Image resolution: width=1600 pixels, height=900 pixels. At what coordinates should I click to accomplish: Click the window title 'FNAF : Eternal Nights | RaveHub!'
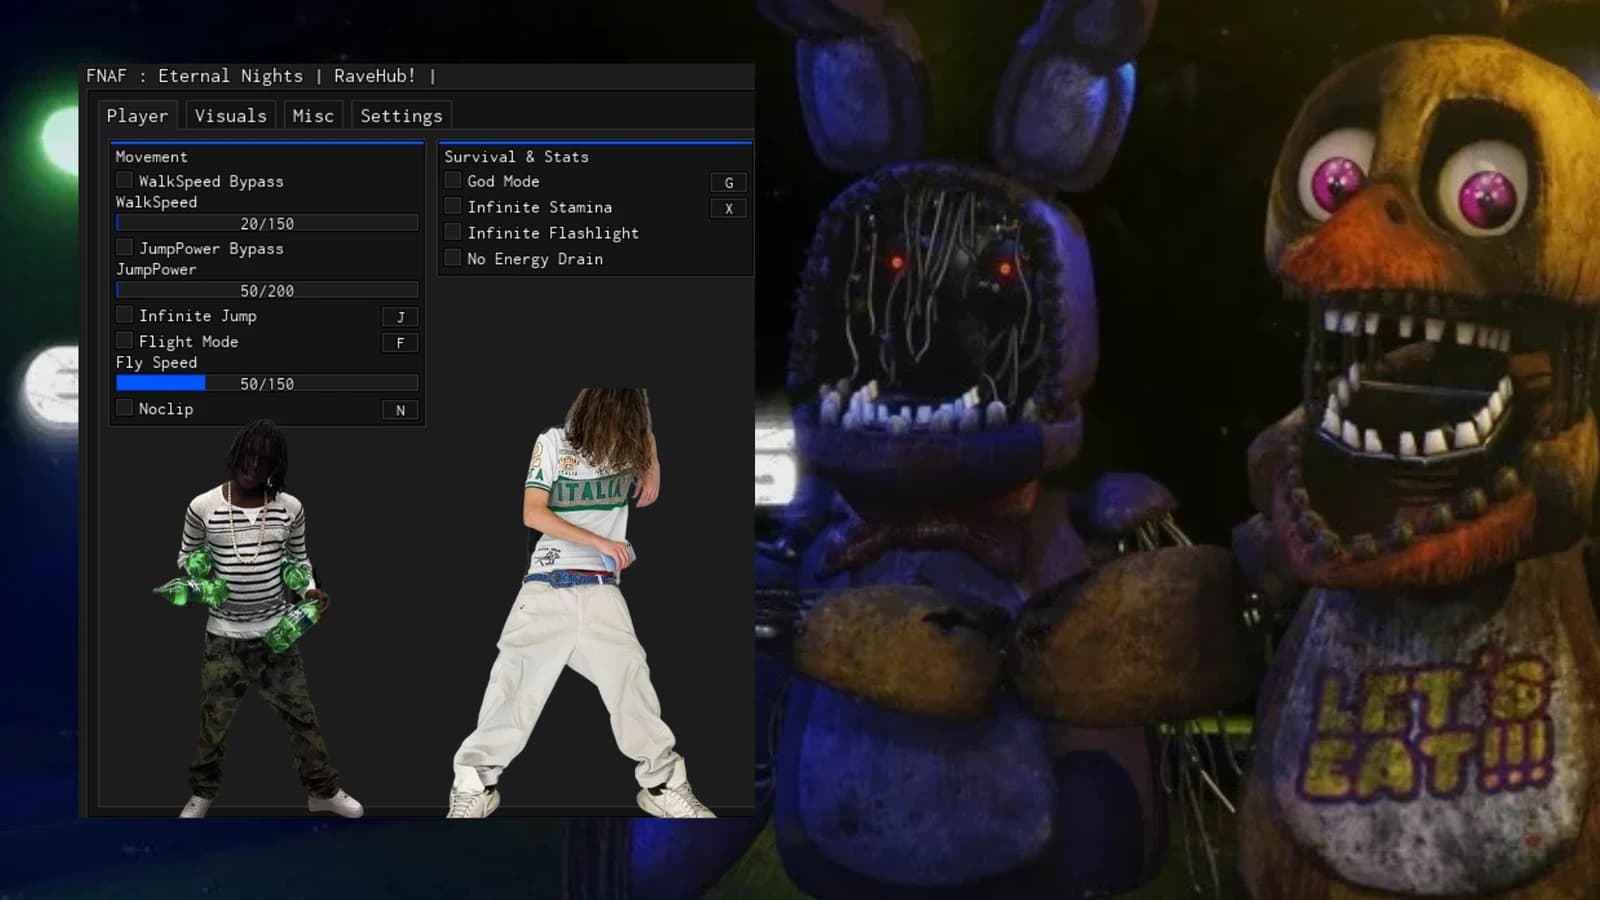click(x=251, y=76)
